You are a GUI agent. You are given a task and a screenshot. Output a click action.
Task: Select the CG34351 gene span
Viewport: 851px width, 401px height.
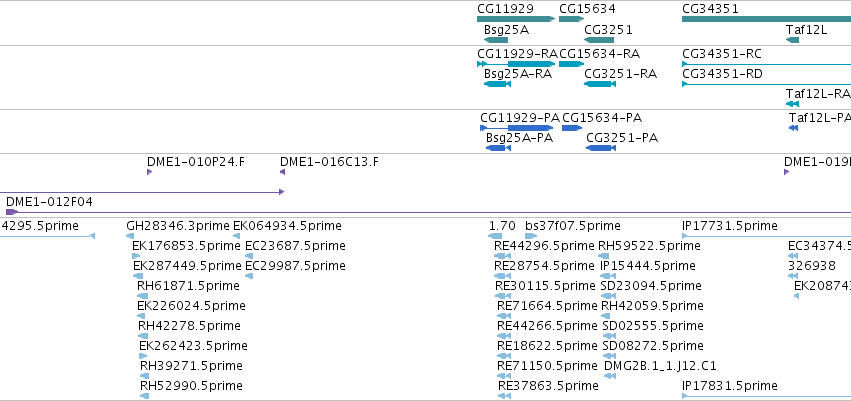[766, 19]
